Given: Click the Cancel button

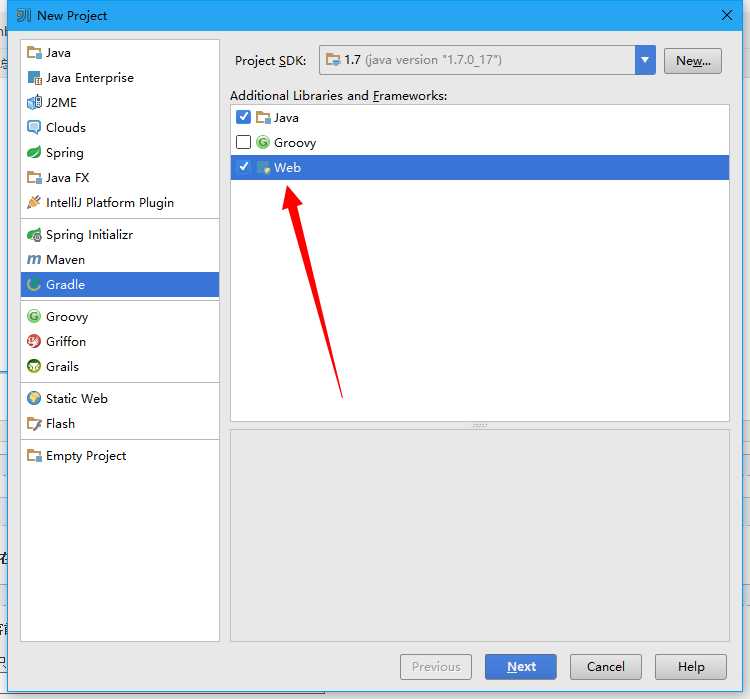Looking at the screenshot, I should (x=606, y=666).
